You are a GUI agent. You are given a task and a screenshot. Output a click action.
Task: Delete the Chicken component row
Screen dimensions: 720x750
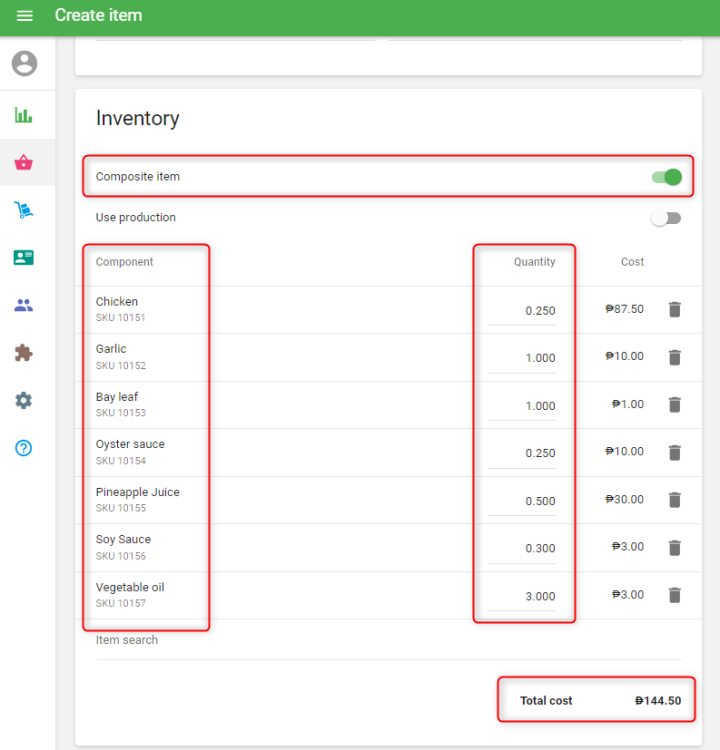pyautogui.click(x=674, y=310)
